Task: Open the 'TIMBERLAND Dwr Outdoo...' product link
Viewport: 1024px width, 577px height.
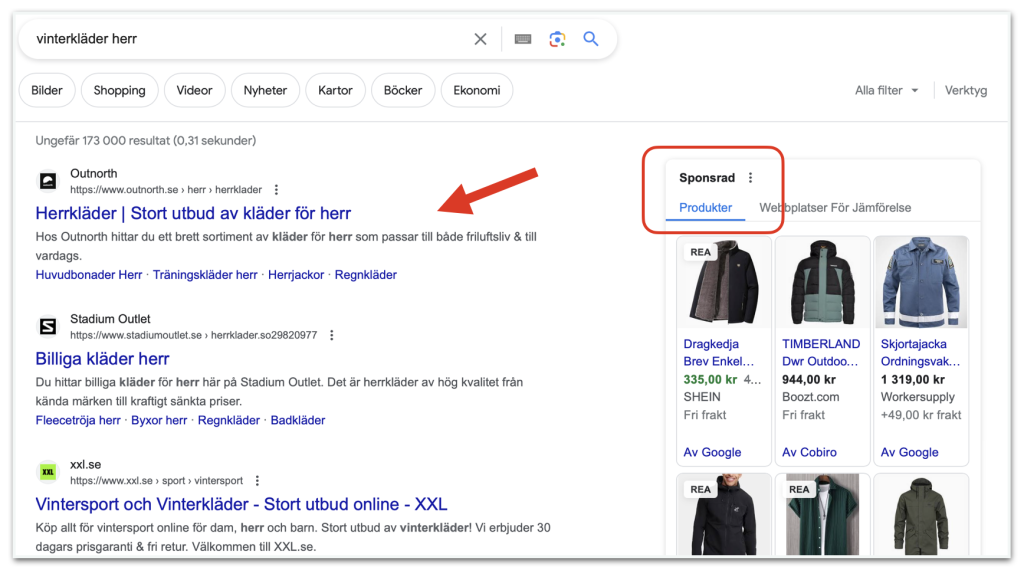Action: pos(821,352)
